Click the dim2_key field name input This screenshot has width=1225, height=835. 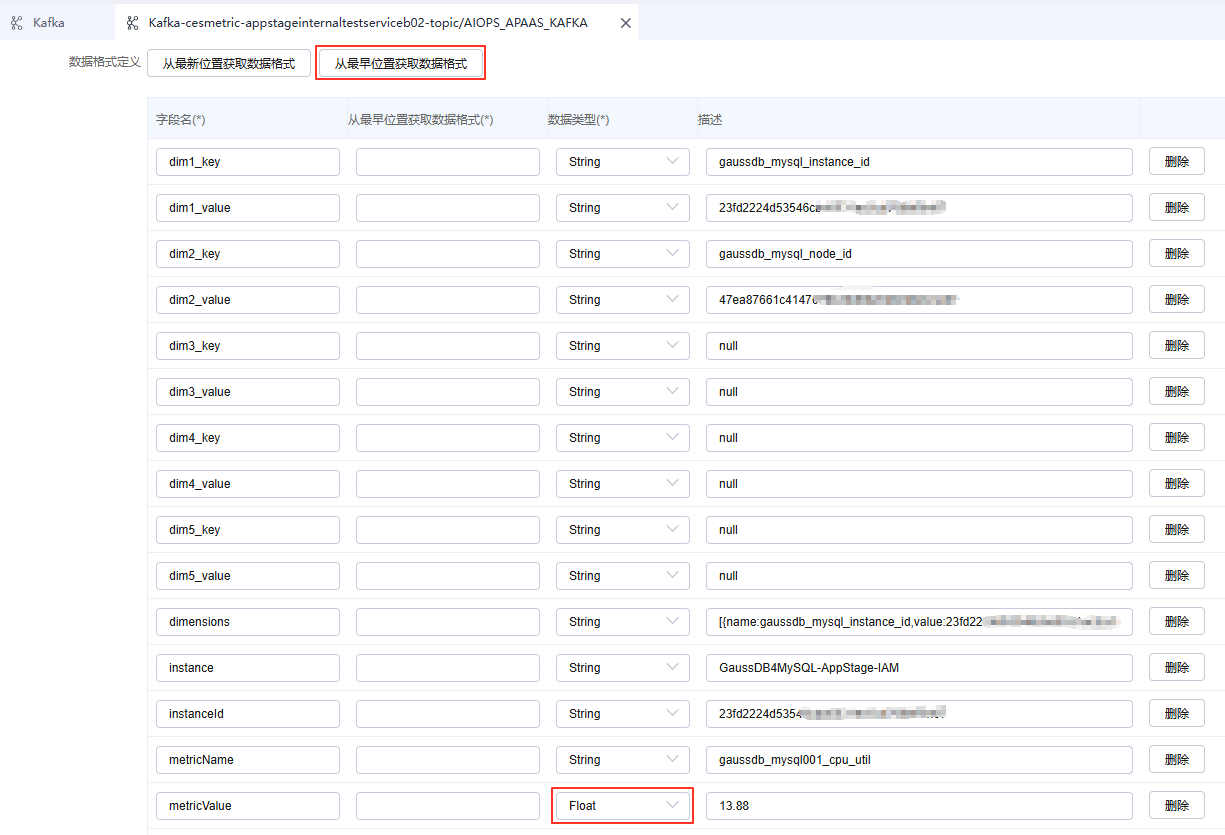[x=247, y=254]
